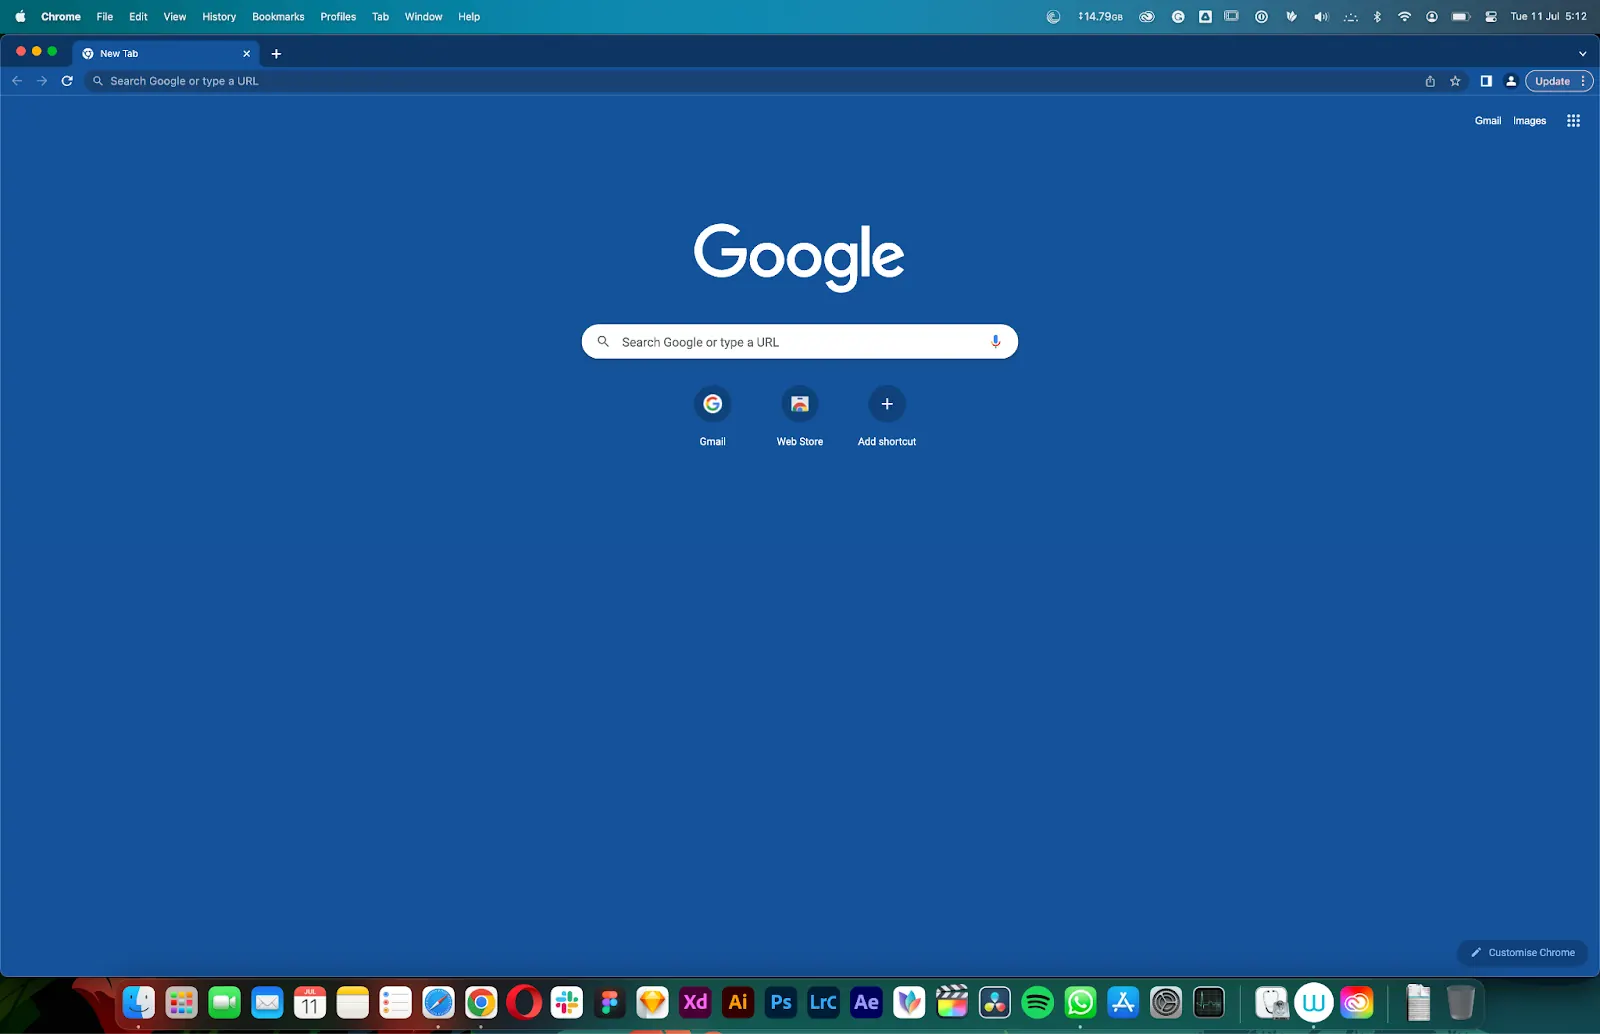This screenshot has width=1600, height=1034.
Task: Open DaVinci Resolve in the dock
Action: 995,1002
